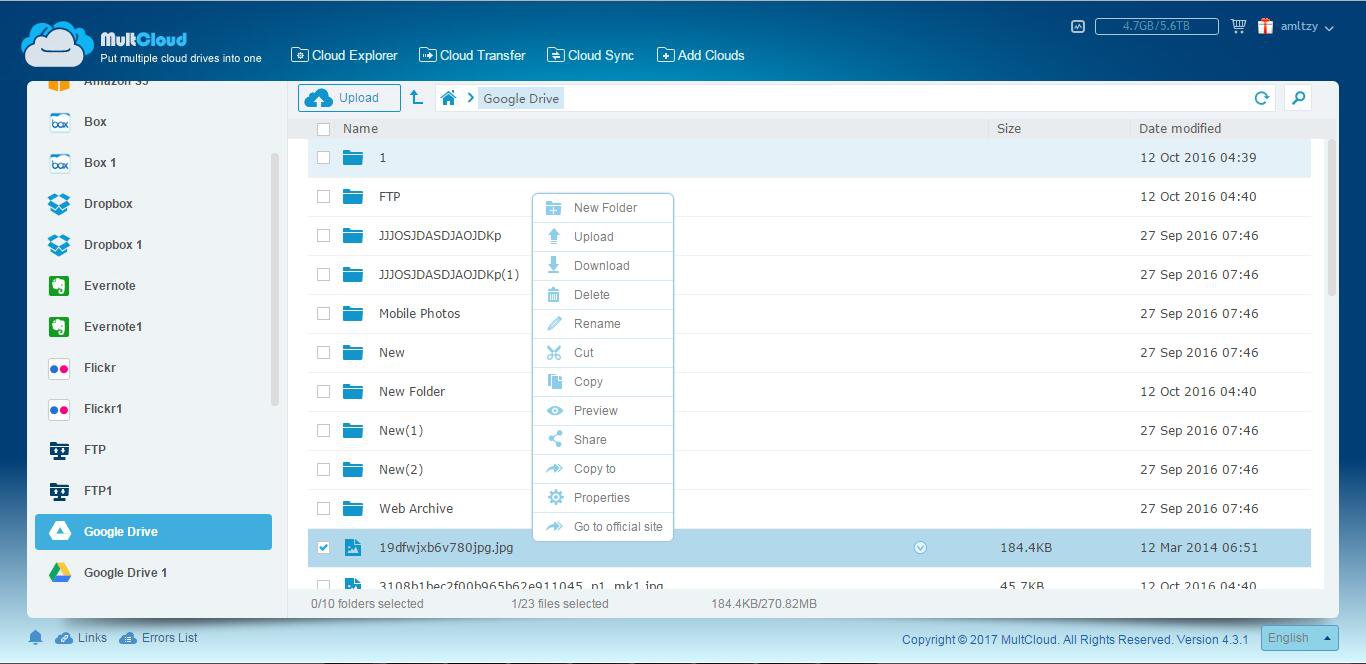
Task: Check the box for JJJOSJDASDJAOJDKp folder
Action: [x=323, y=236]
